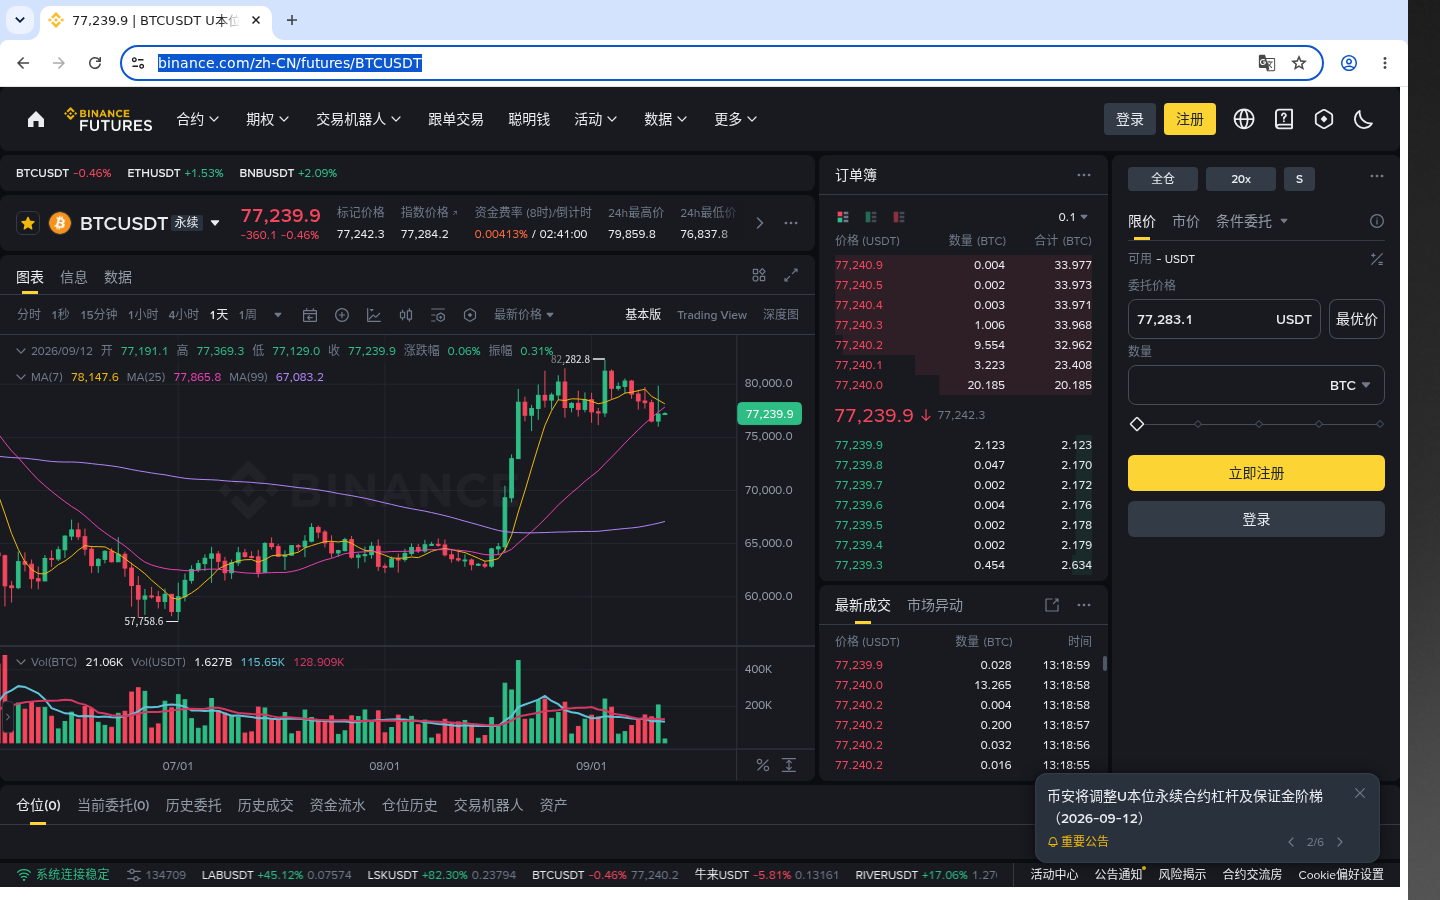Click the order quantity percentage slider handle

tap(1137, 424)
